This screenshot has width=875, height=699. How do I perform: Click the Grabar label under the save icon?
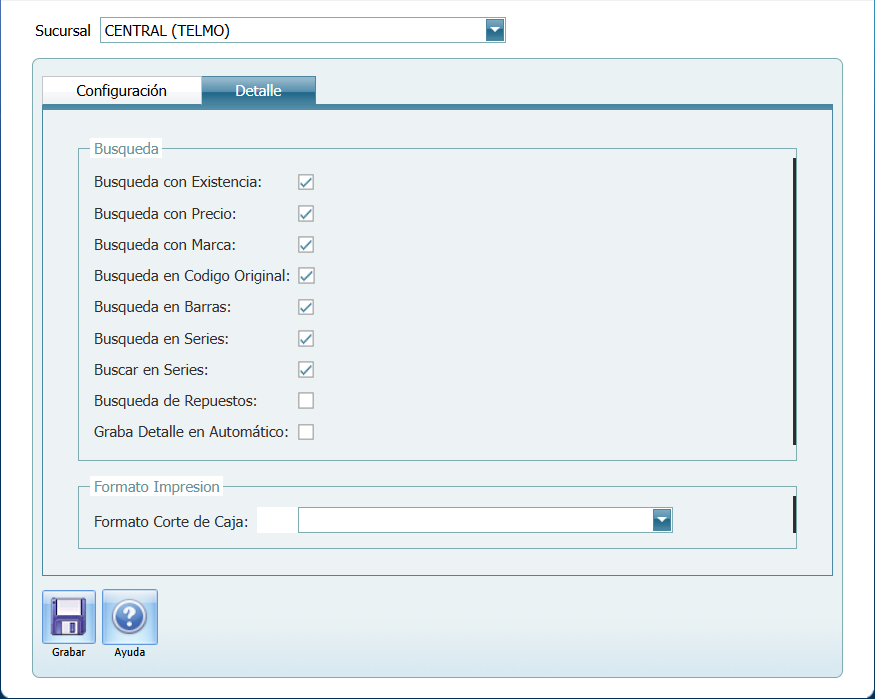tap(68, 652)
